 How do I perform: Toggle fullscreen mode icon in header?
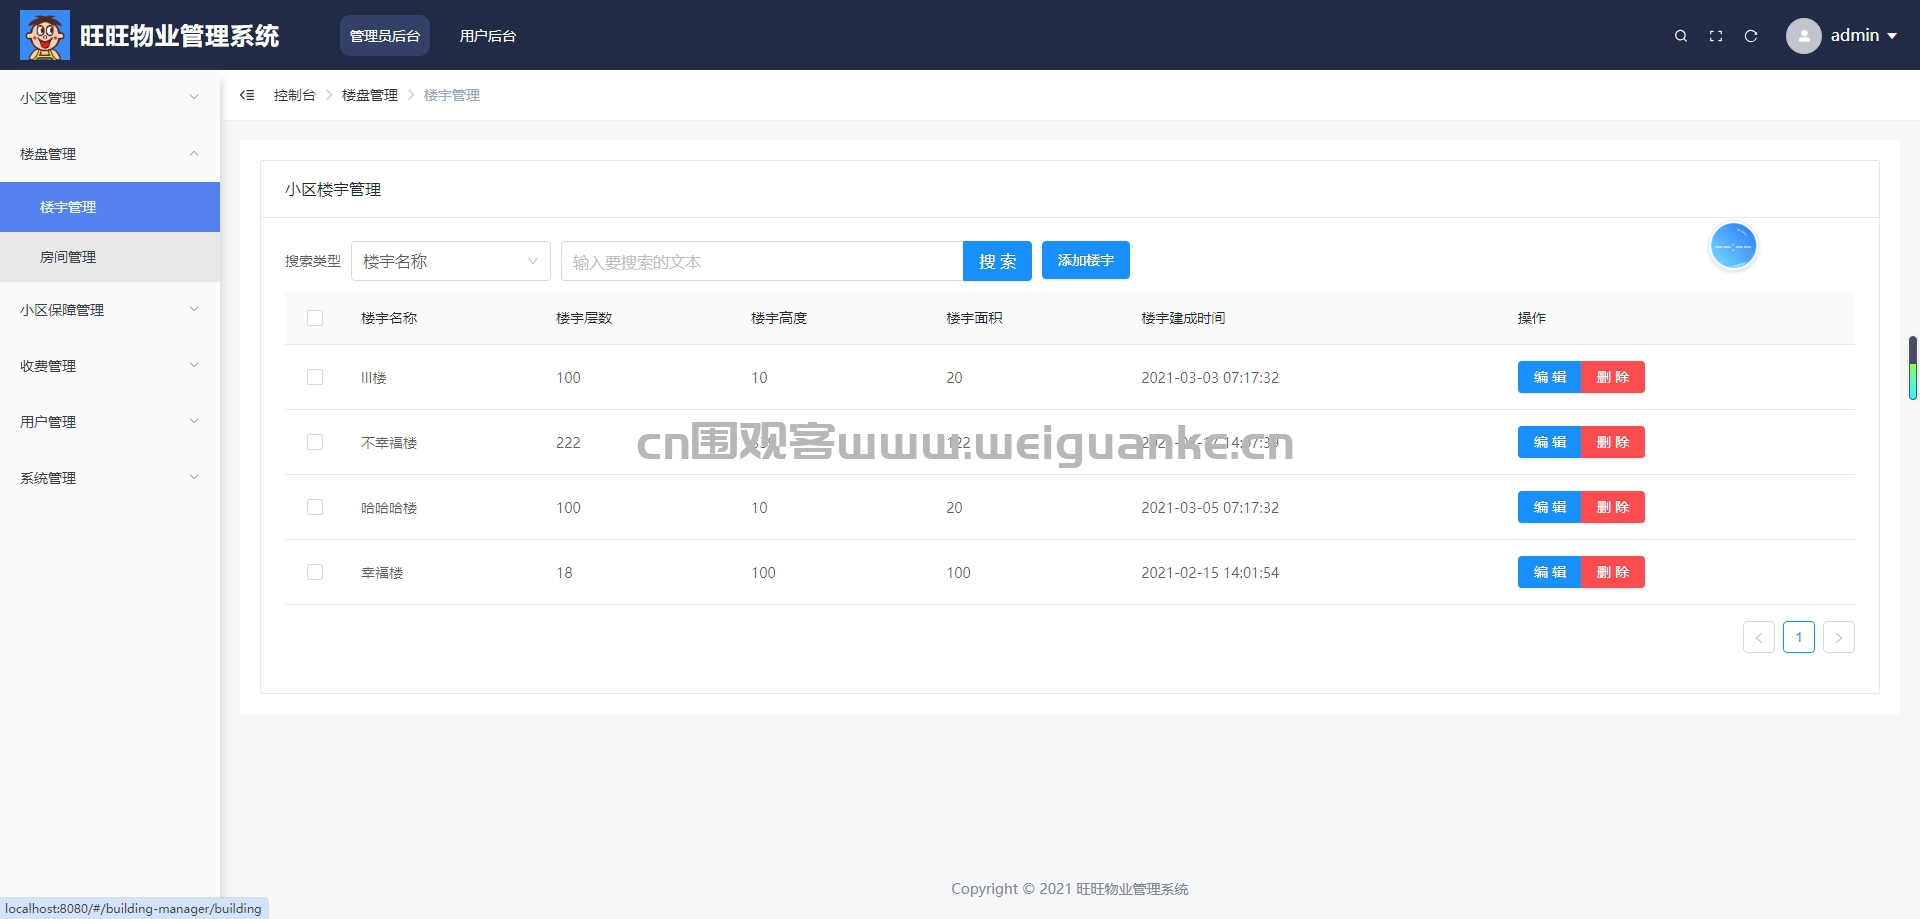tap(1716, 36)
